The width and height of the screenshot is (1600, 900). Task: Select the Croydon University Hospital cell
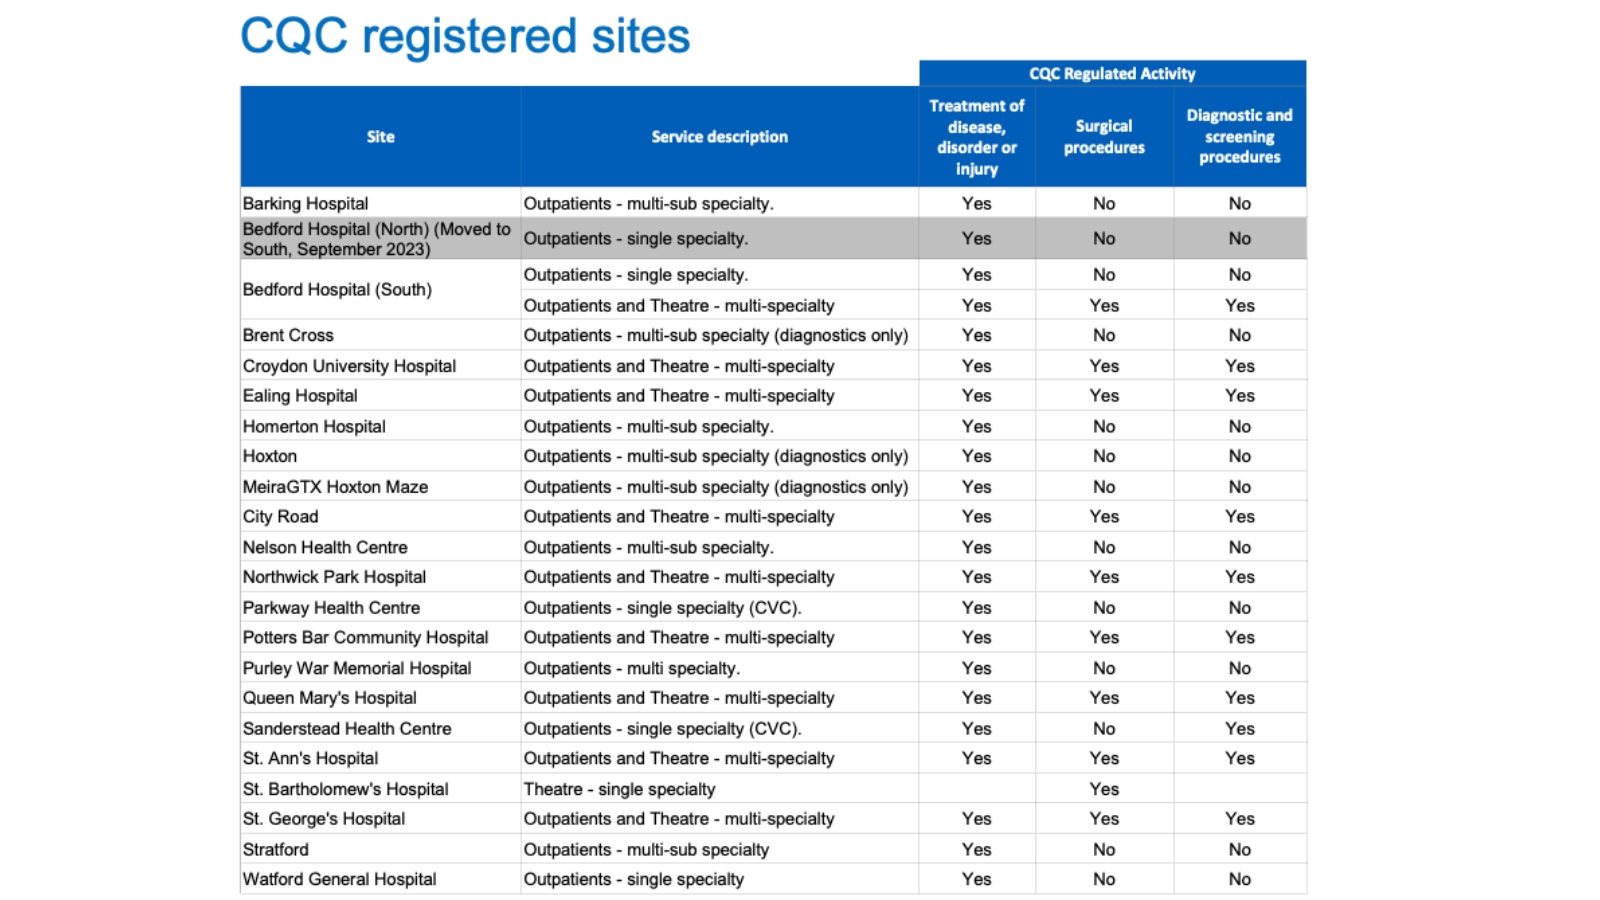pos(350,366)
